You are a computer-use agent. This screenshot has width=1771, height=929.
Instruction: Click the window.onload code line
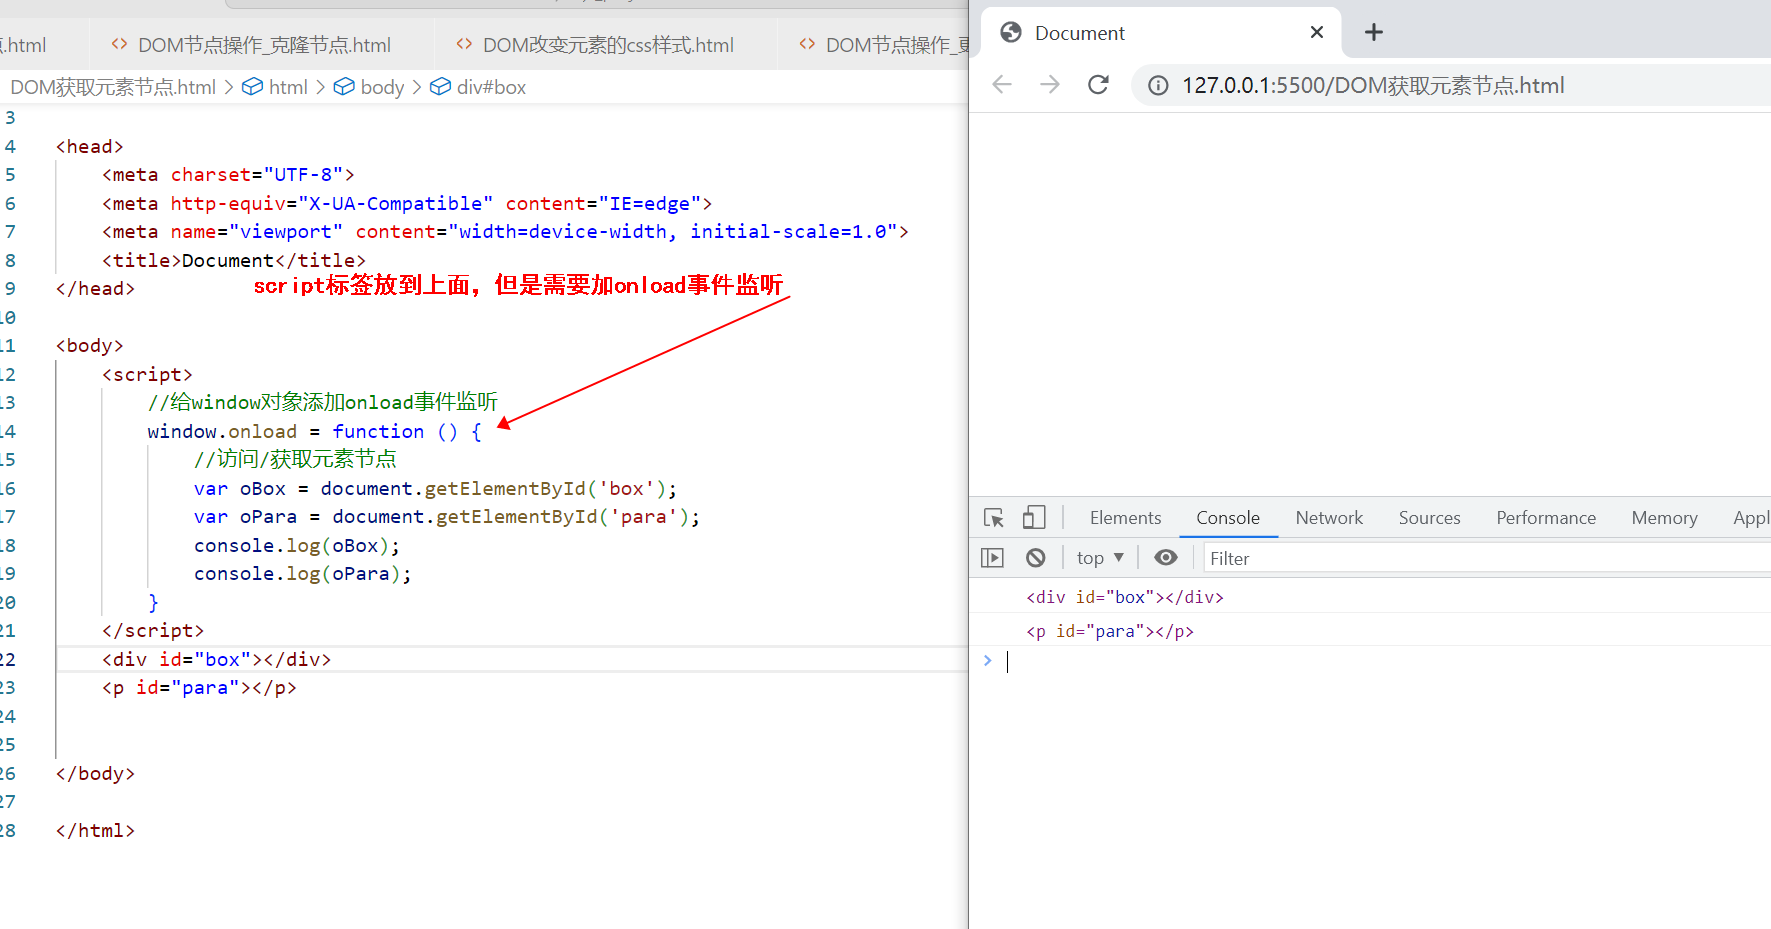(x=314, y=431)
